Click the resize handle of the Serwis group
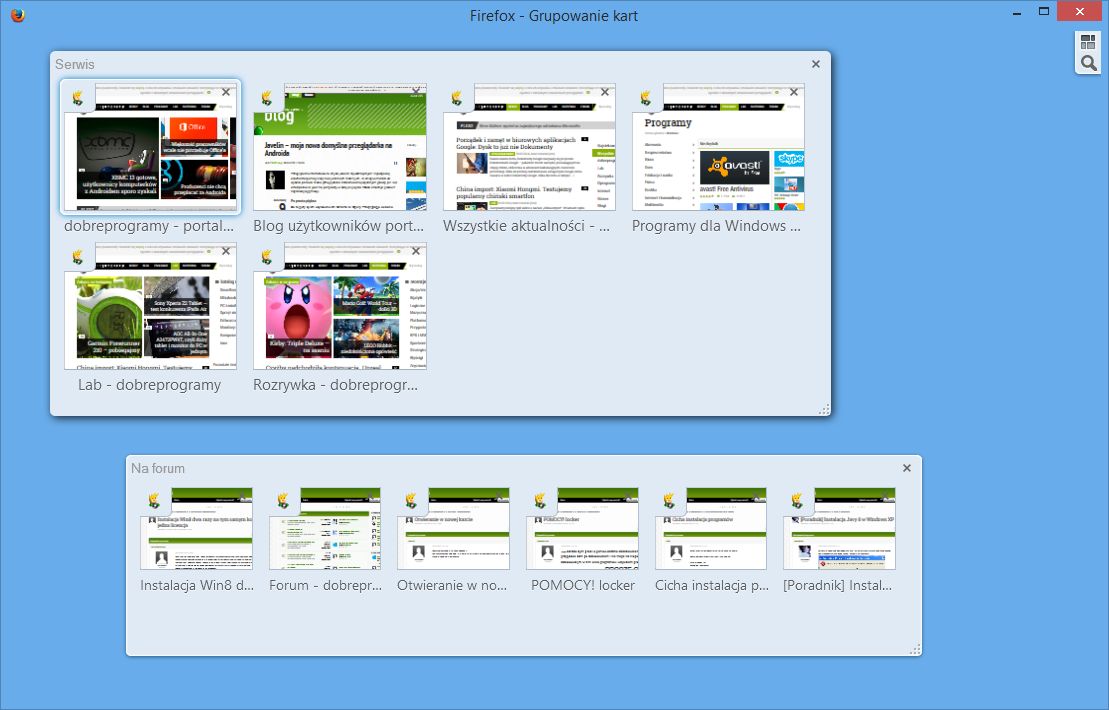Screen dimensions: 1109x710 [x=823, y=408]
